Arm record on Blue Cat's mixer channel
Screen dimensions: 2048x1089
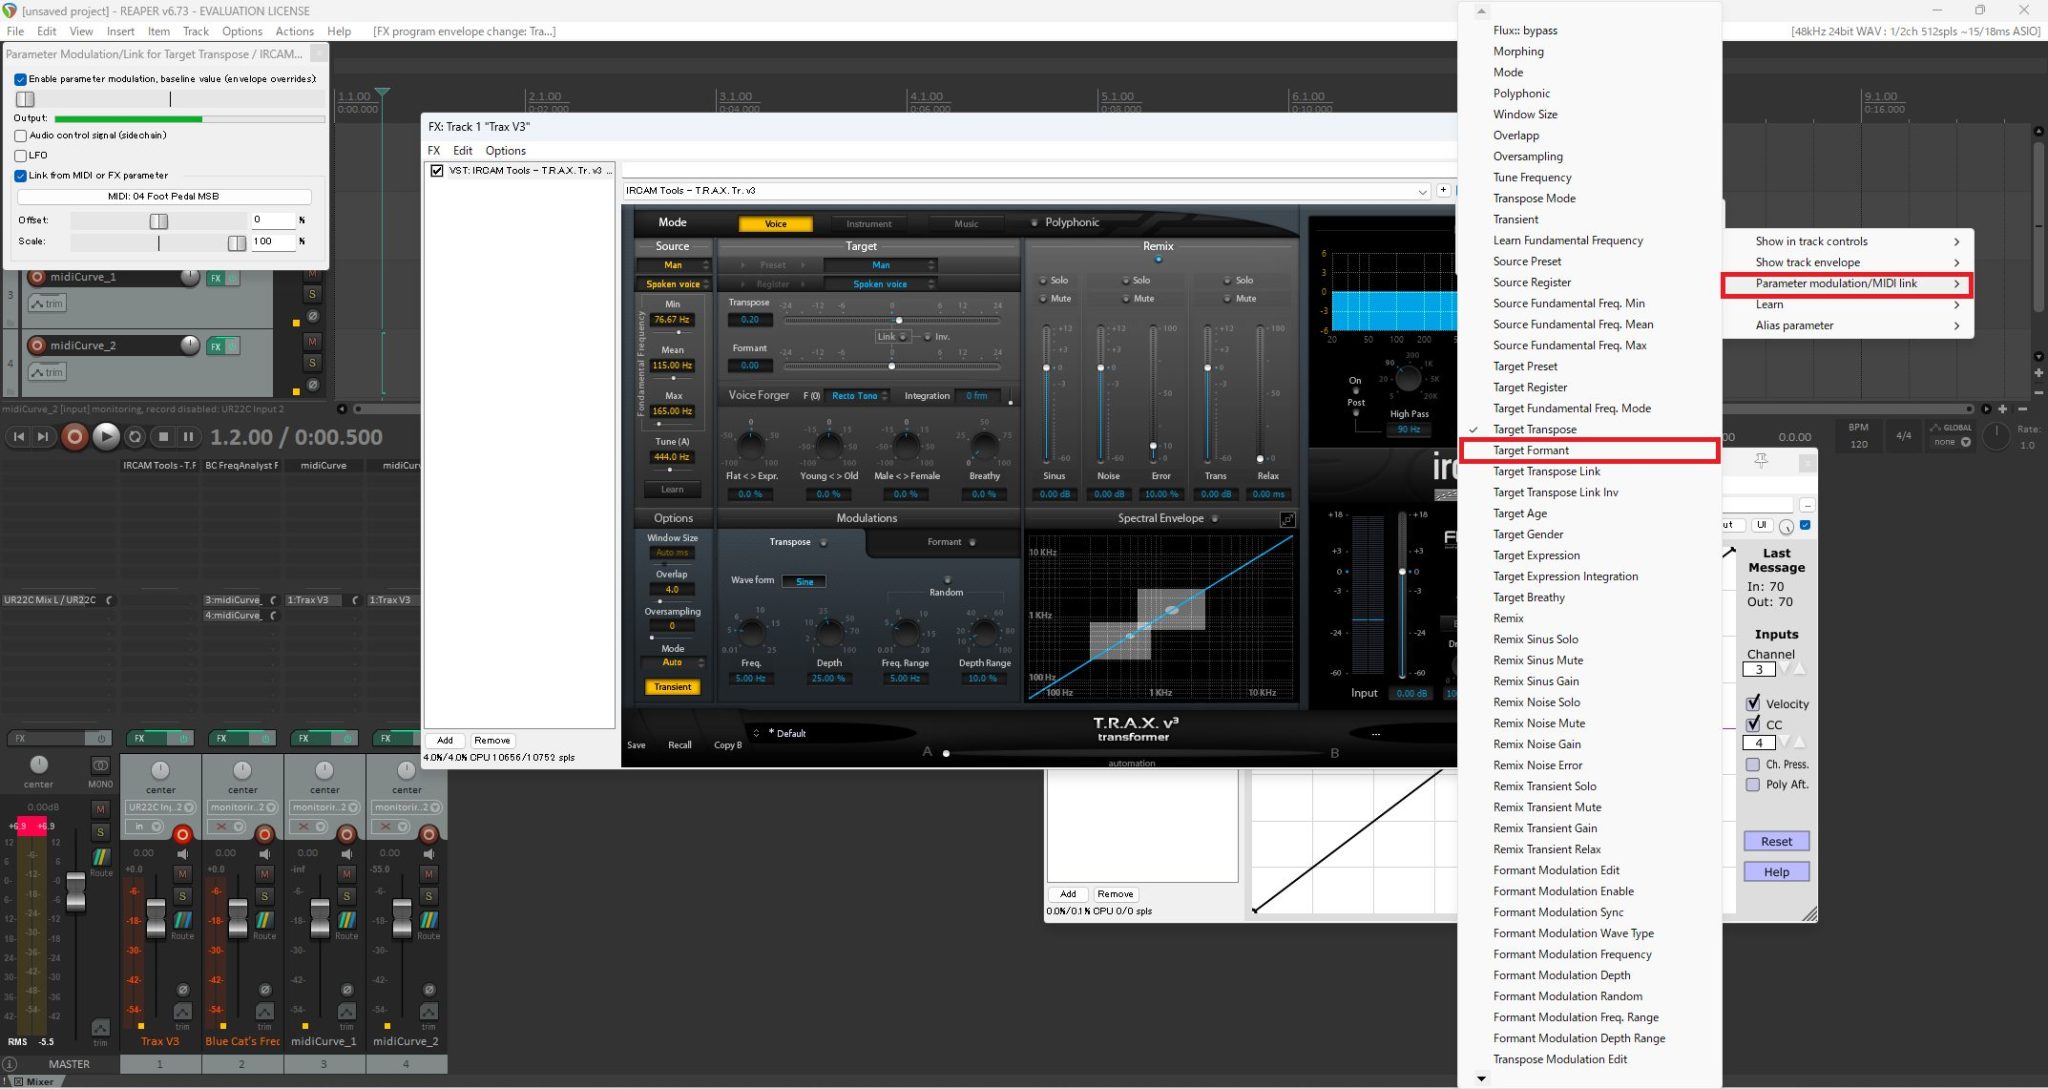[264, 834]
